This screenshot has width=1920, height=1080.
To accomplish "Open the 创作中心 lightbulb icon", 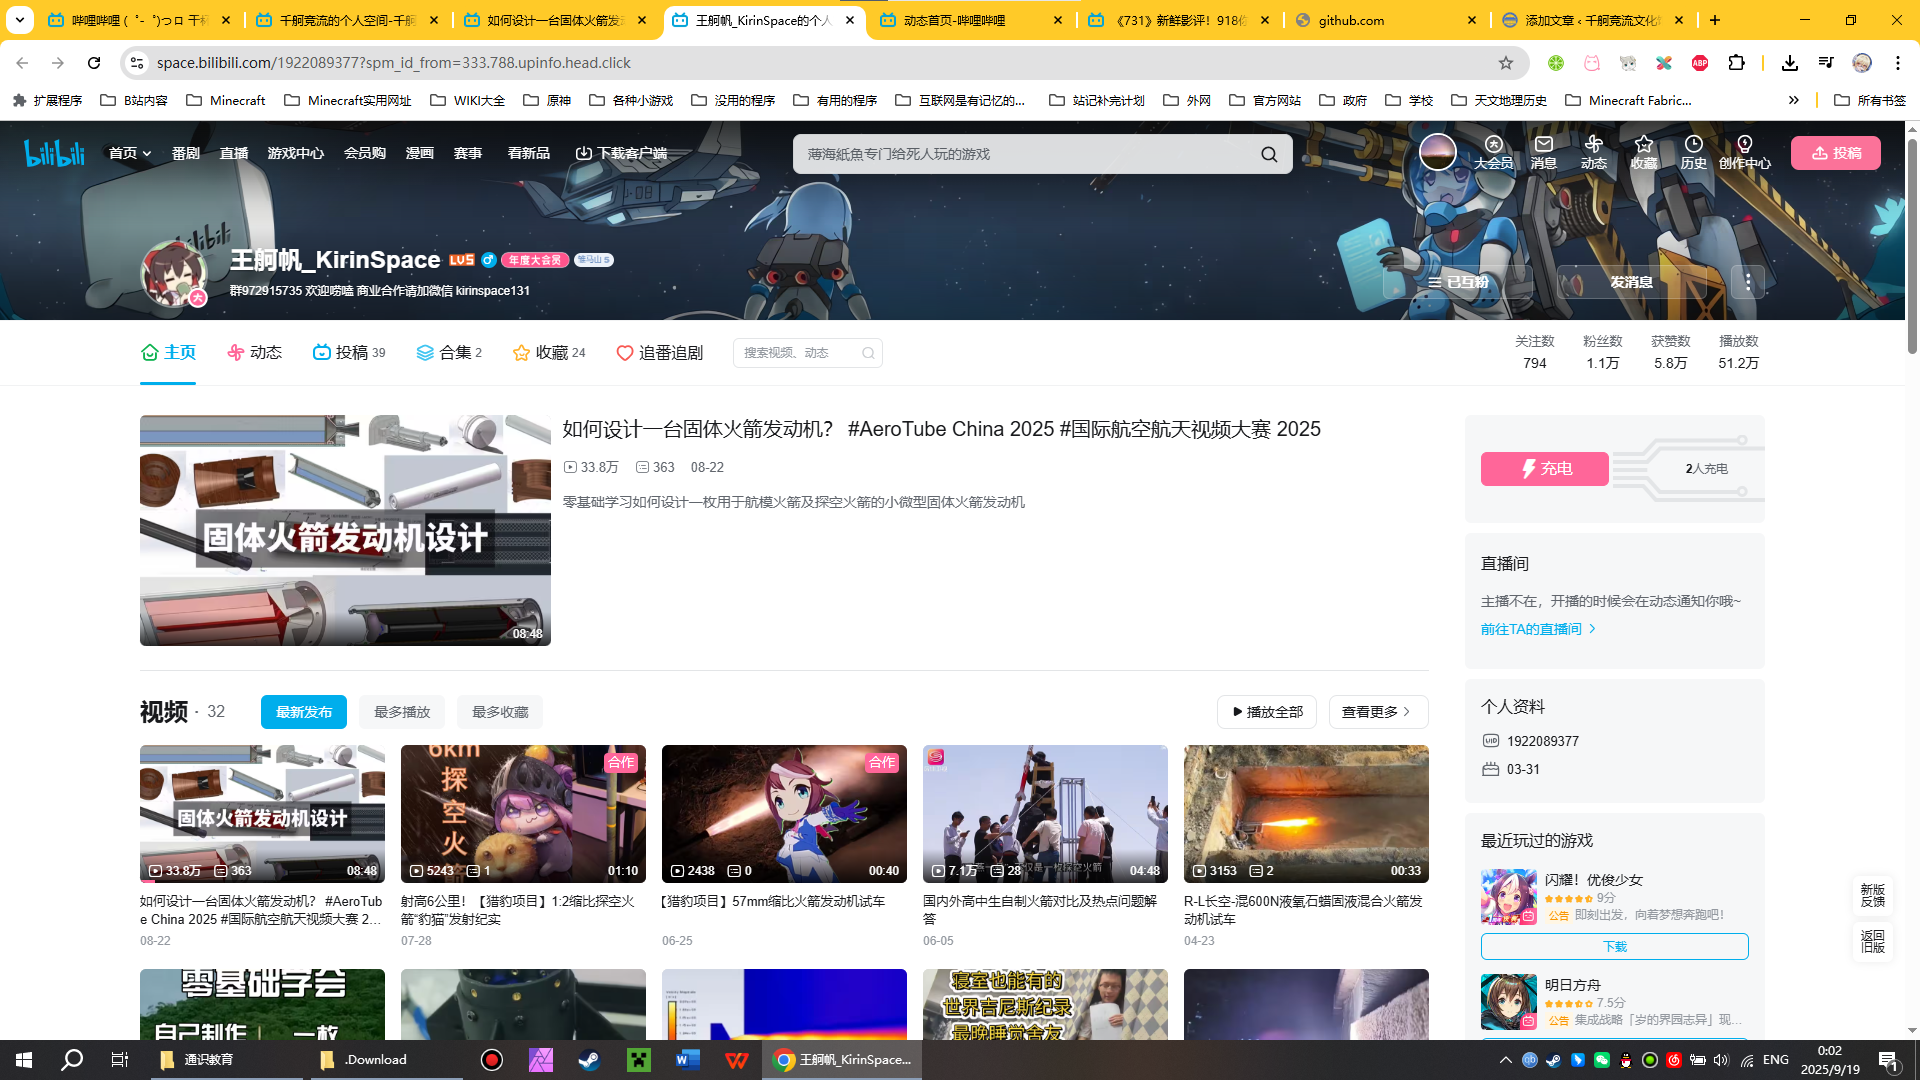I will 1744,152.
